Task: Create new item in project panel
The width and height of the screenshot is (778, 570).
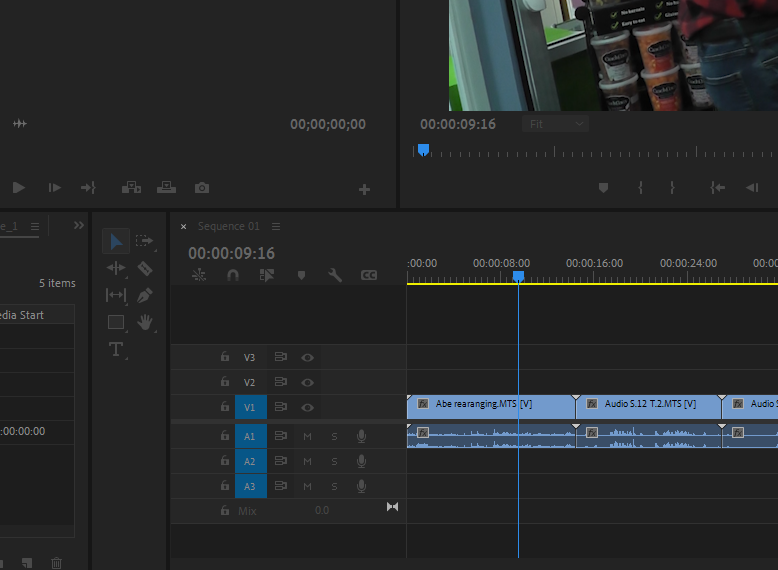Action: pyautogui.click(x=27, y=563)
